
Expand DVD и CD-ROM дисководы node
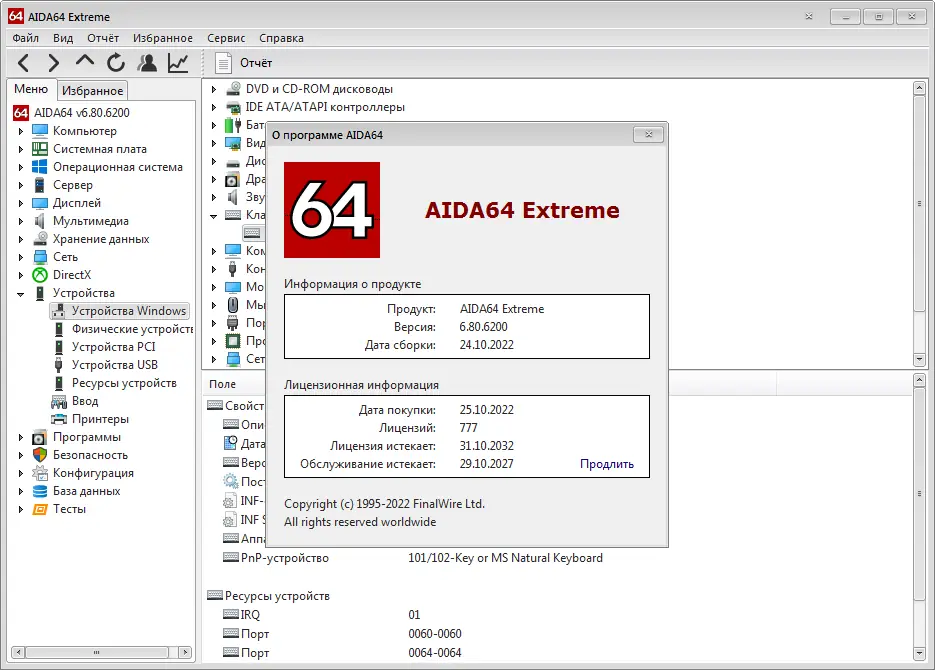click(x=213, y=89)
